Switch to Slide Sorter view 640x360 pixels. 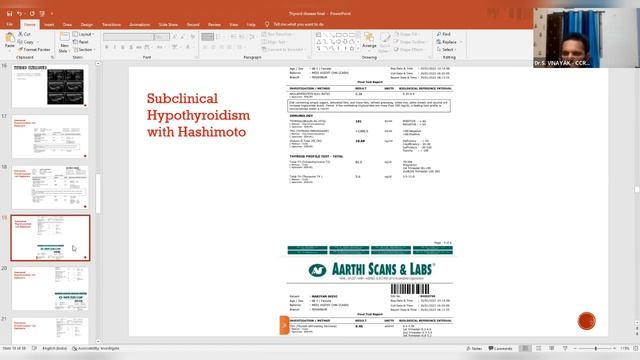pos(538,349)
